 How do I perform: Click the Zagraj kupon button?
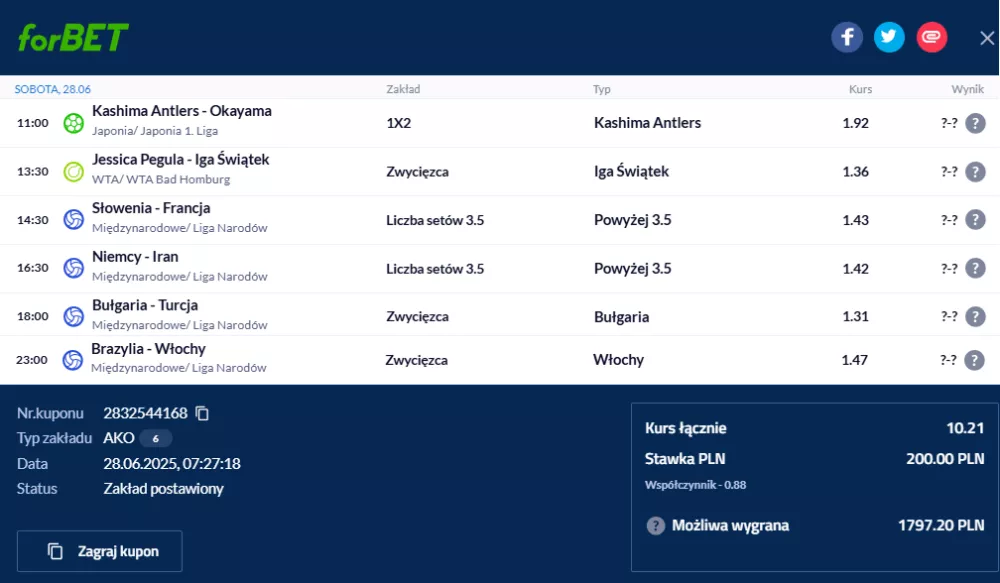[x=99, y=551]
